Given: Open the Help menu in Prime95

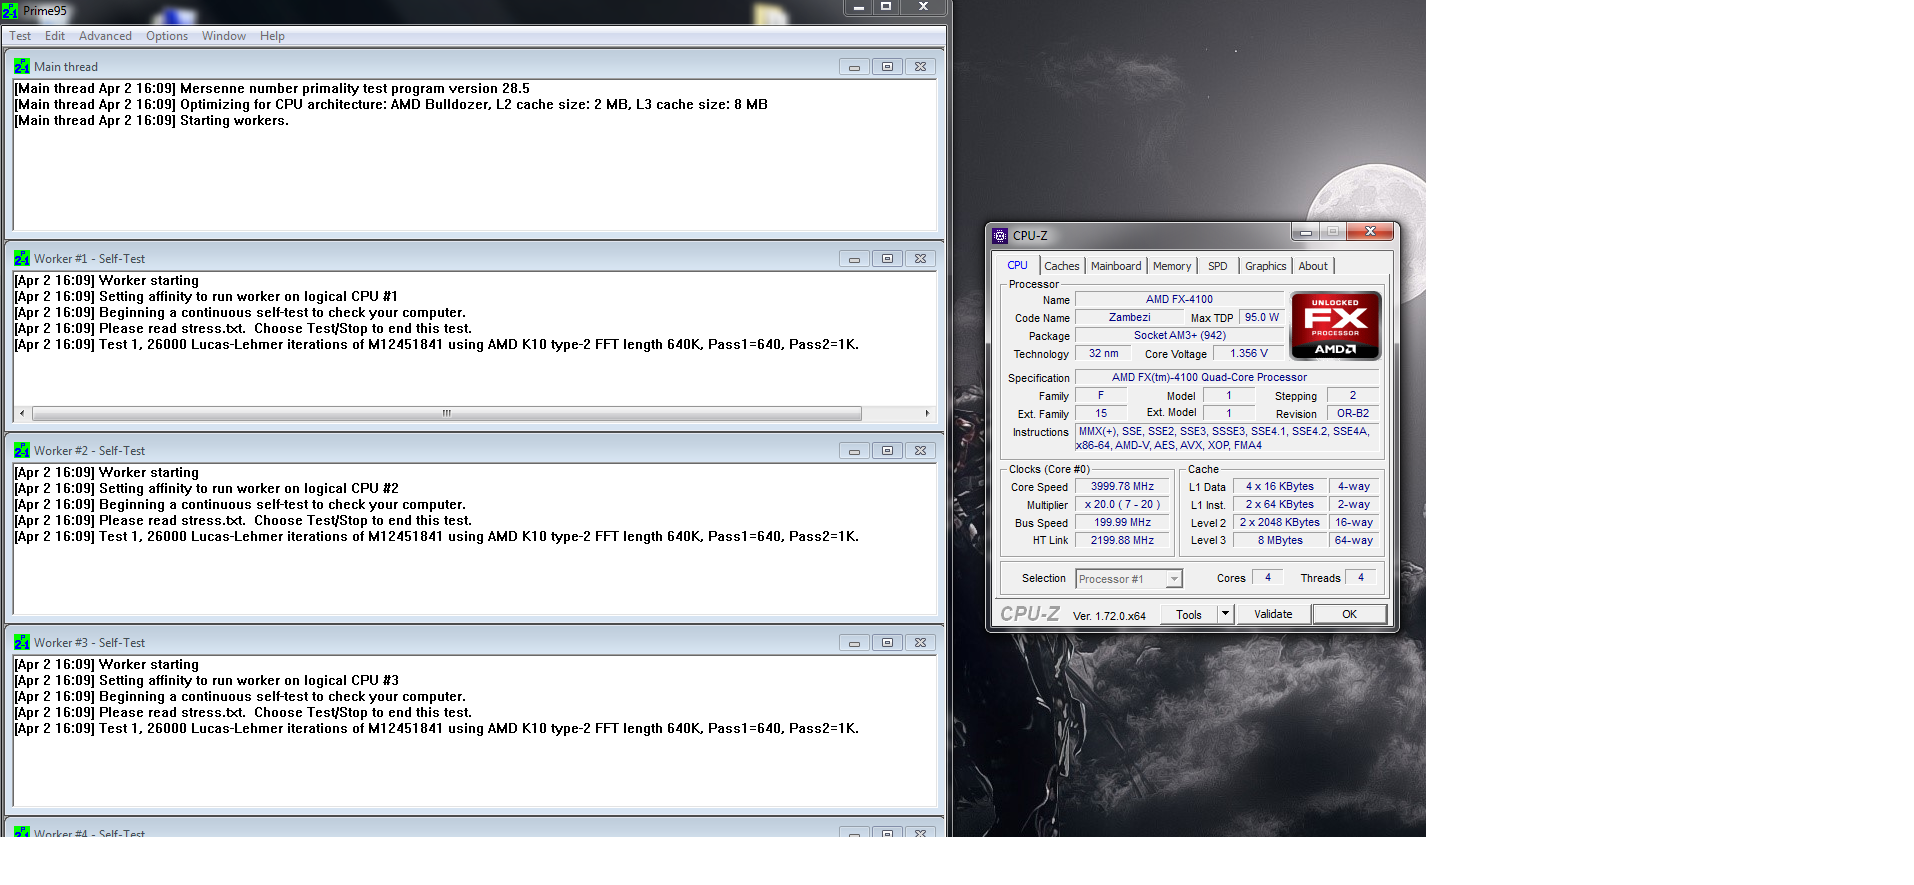Looking at the screenshot, I should (x=272, y=36).
